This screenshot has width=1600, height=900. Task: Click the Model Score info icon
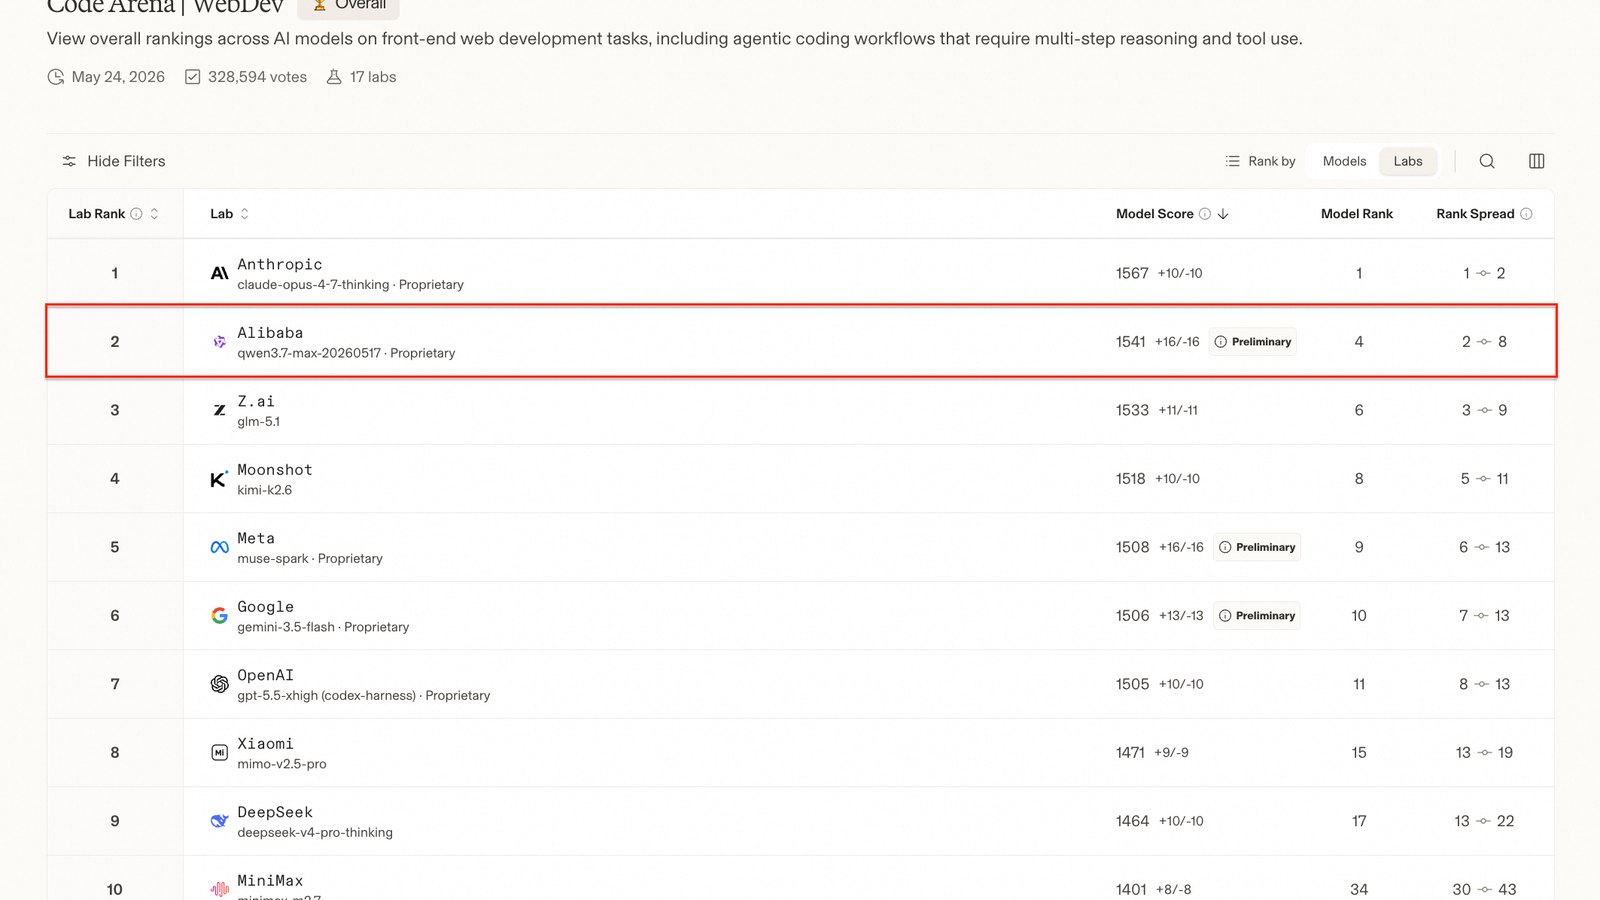tap(1205, 214)
